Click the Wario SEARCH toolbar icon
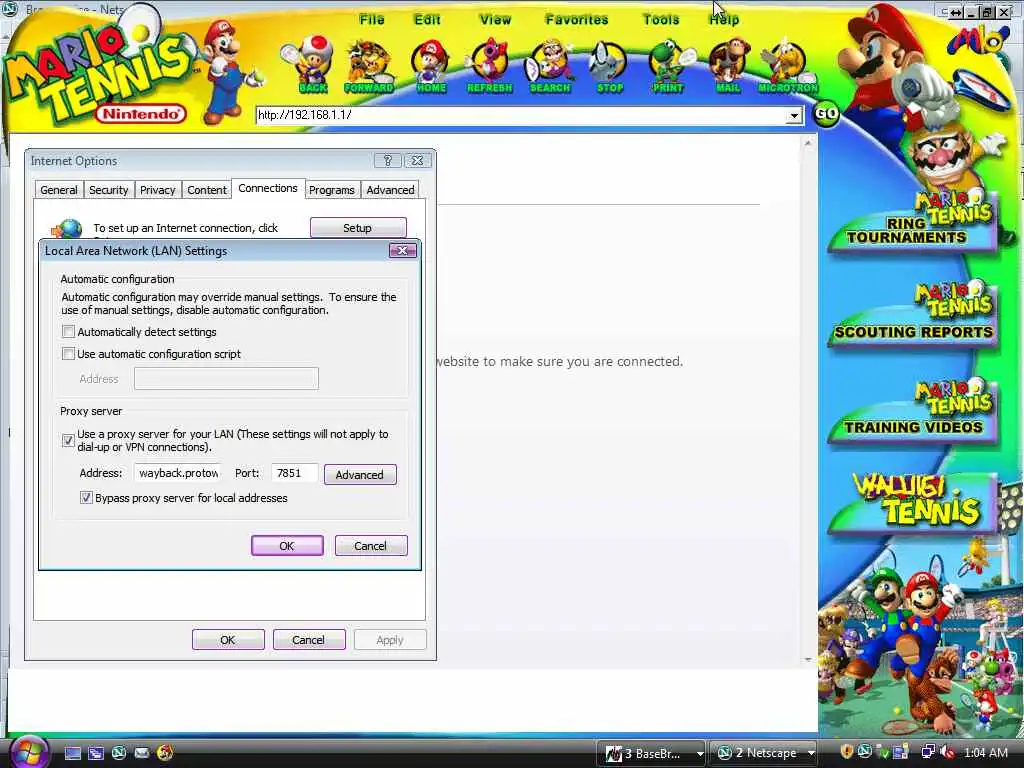This screenshot has width=1024, height=768. pos(550,65)
